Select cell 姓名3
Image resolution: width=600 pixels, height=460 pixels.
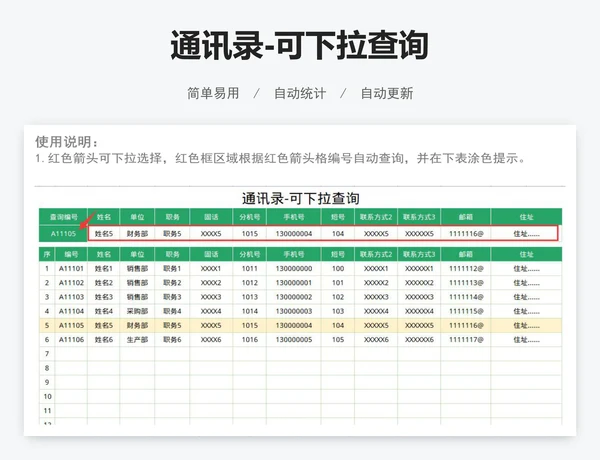(x=104, y=297)
